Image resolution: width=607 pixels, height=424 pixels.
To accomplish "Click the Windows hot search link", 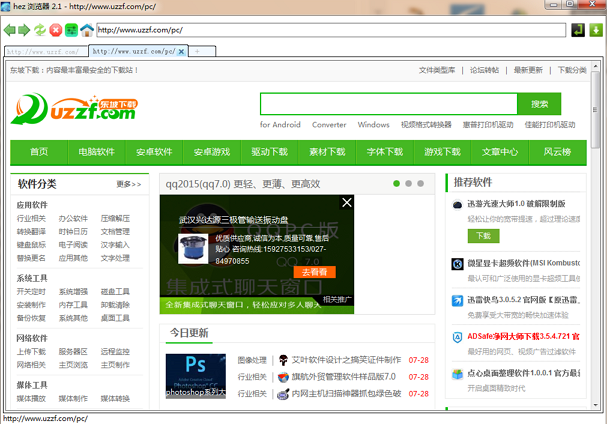I will pos(374,125).
